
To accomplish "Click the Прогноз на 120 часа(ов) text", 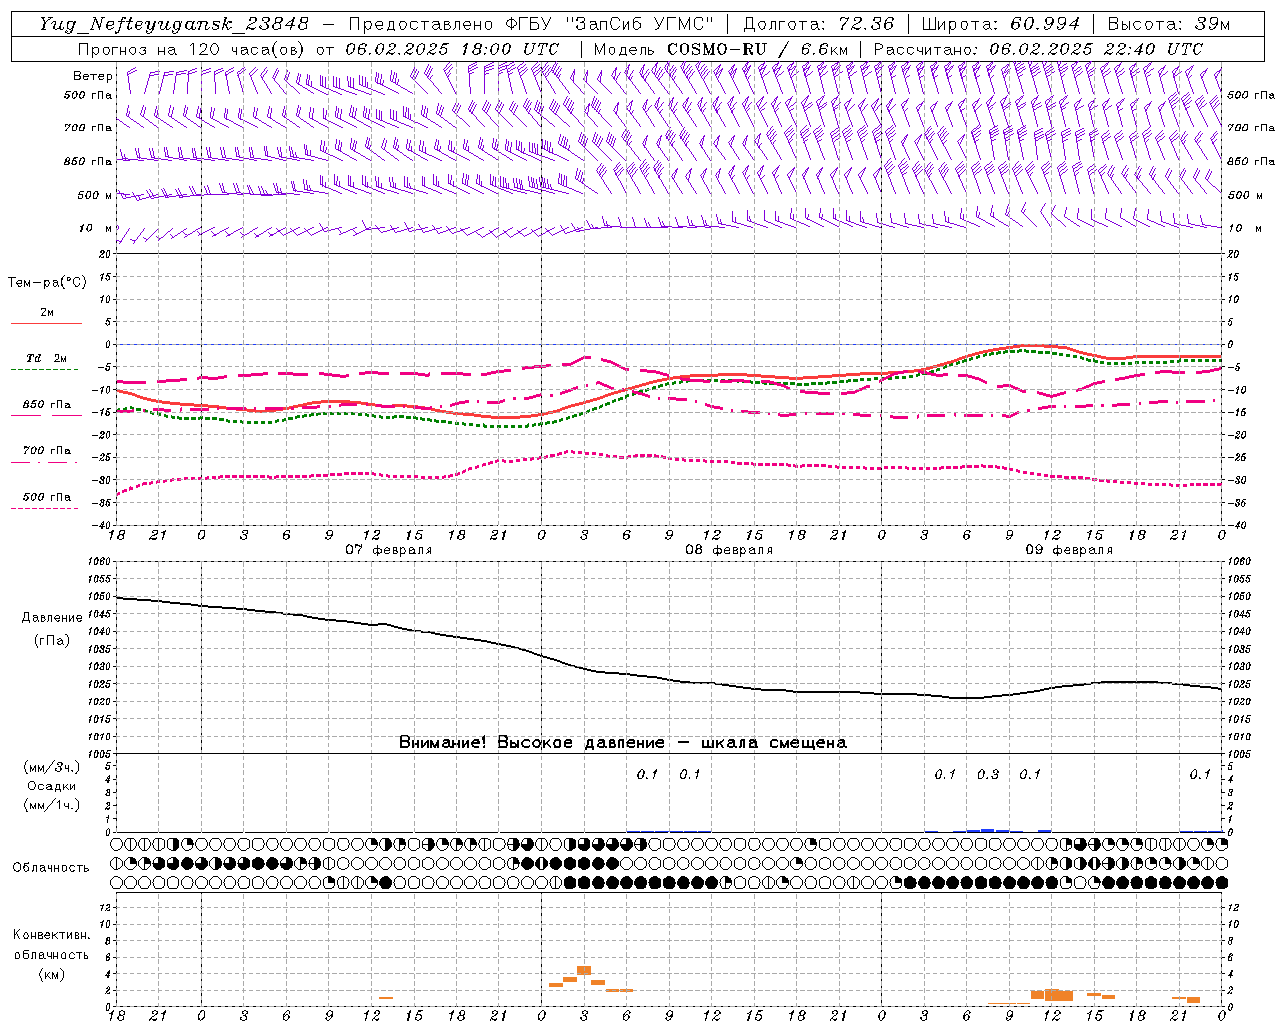I will coord(192,49).
